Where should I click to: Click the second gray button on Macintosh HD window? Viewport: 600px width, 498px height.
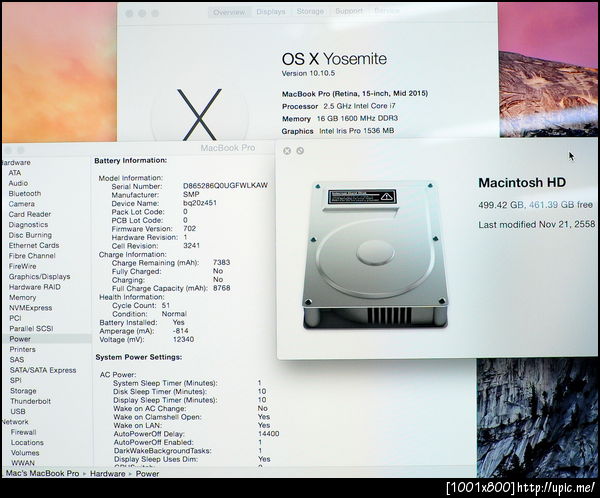point(300,151)
